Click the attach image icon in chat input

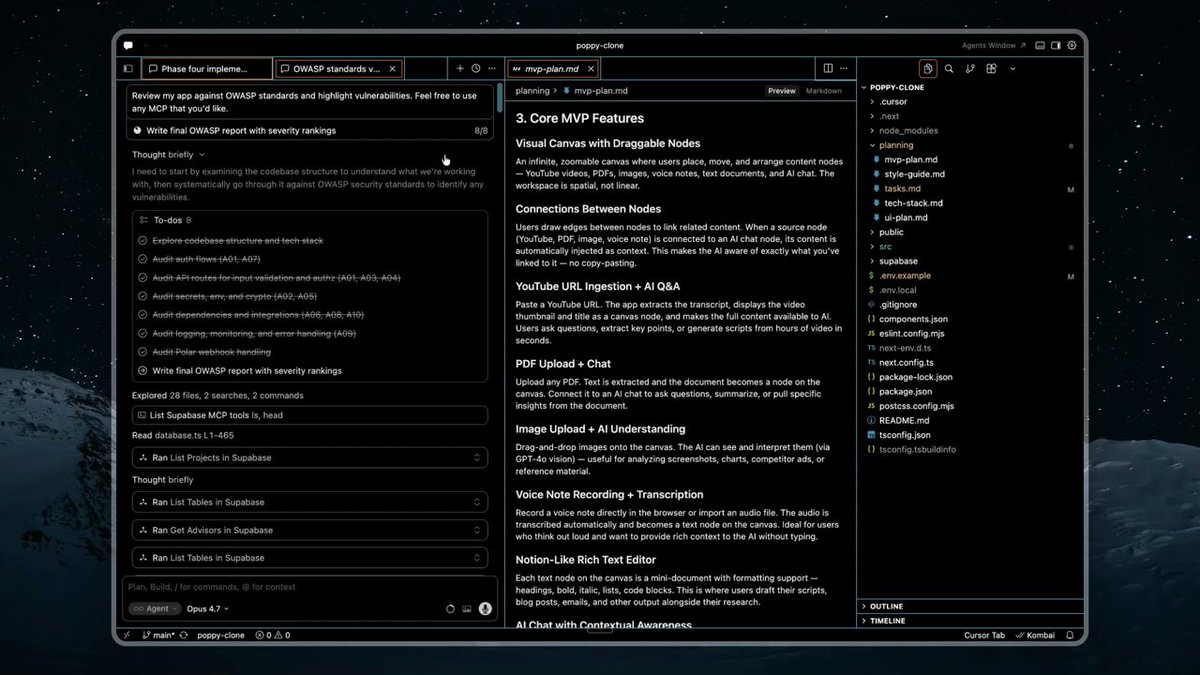click(x=466, y=608)
